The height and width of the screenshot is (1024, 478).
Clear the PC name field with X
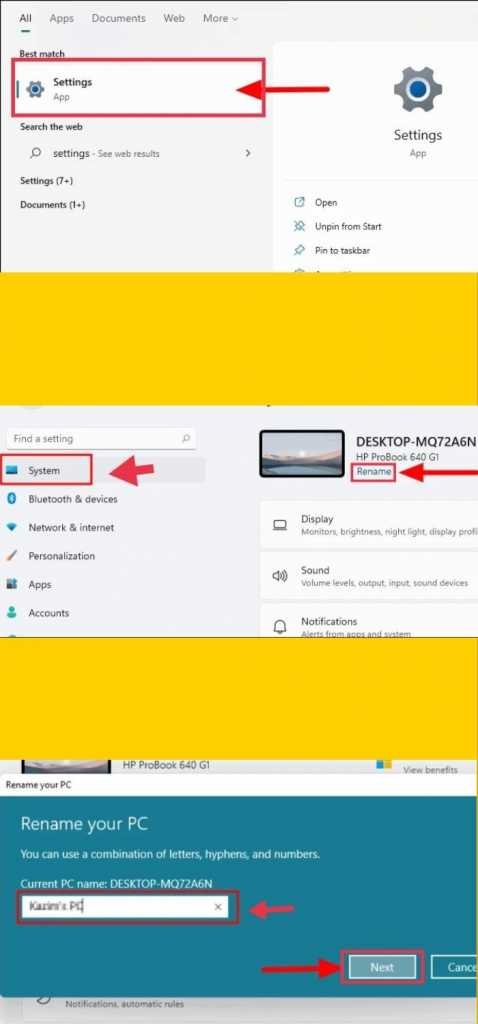point(218,906)
